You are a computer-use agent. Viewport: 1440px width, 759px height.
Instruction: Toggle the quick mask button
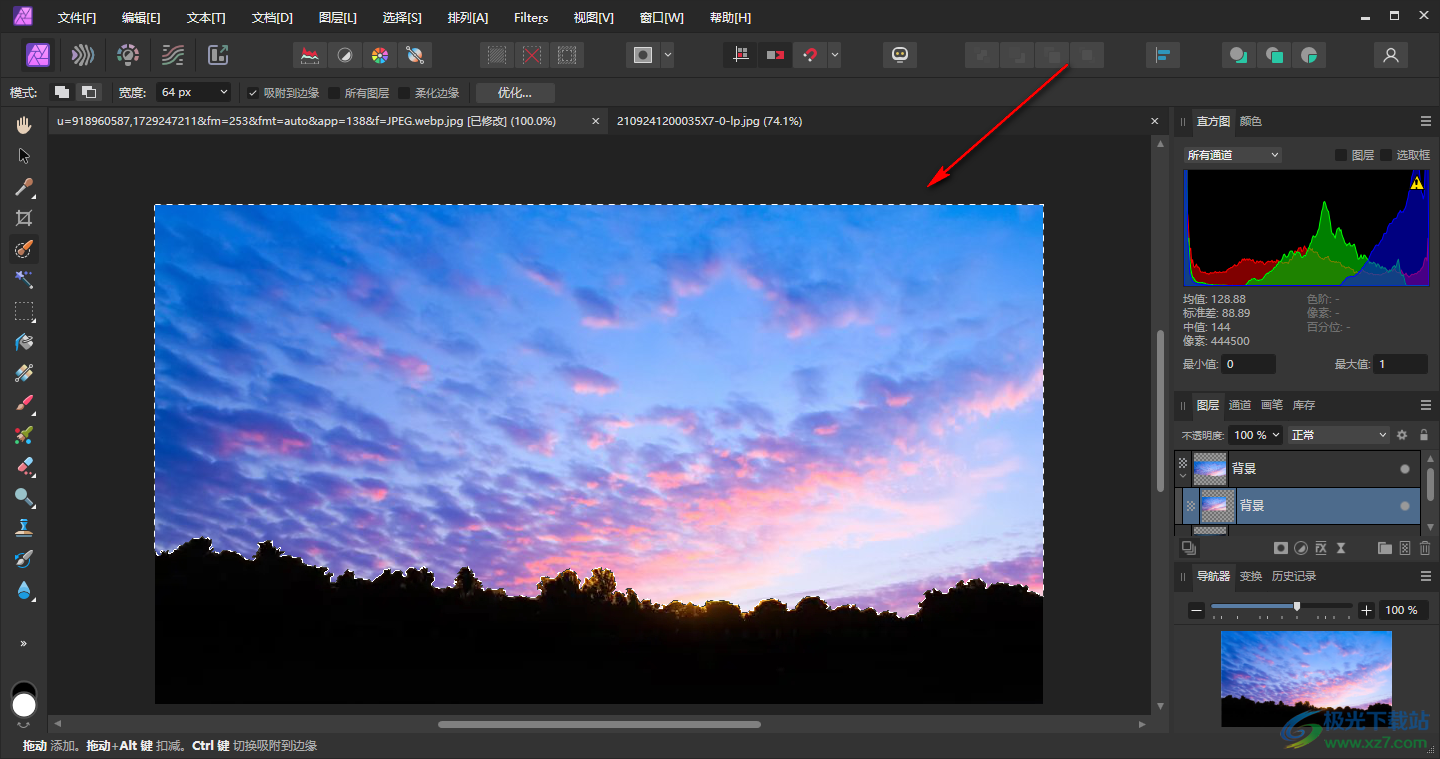pyautogui.click(x=642, y=55)
